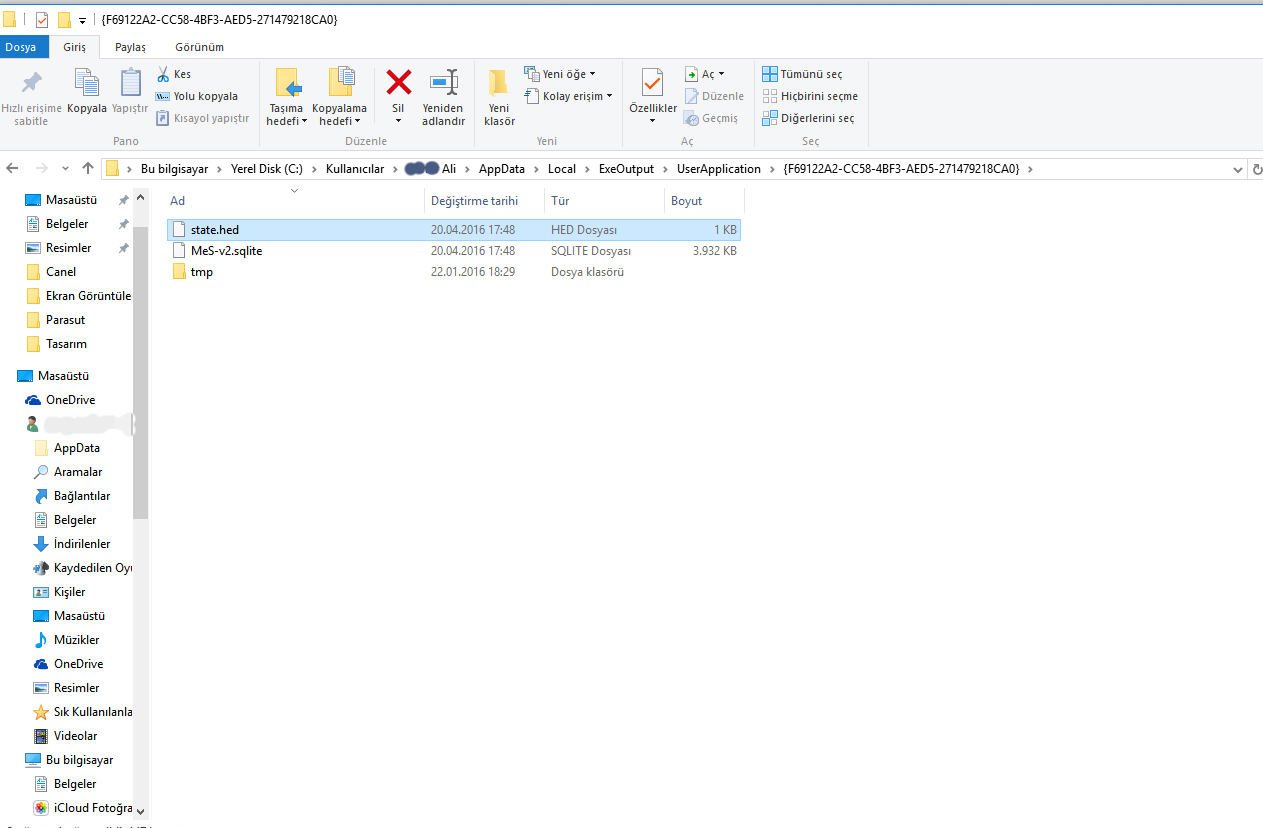Viewport: 1263px width, 828px height.
Task: Open Kopyalama hedefi copy-to menu
Action: pos(339,97)
